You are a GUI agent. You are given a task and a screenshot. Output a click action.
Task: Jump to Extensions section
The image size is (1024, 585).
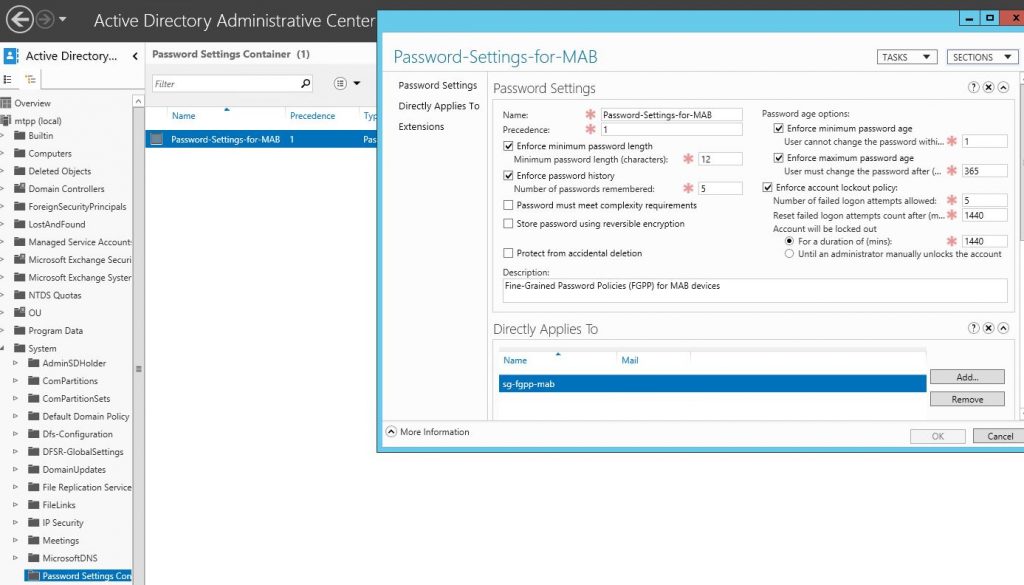421,127
